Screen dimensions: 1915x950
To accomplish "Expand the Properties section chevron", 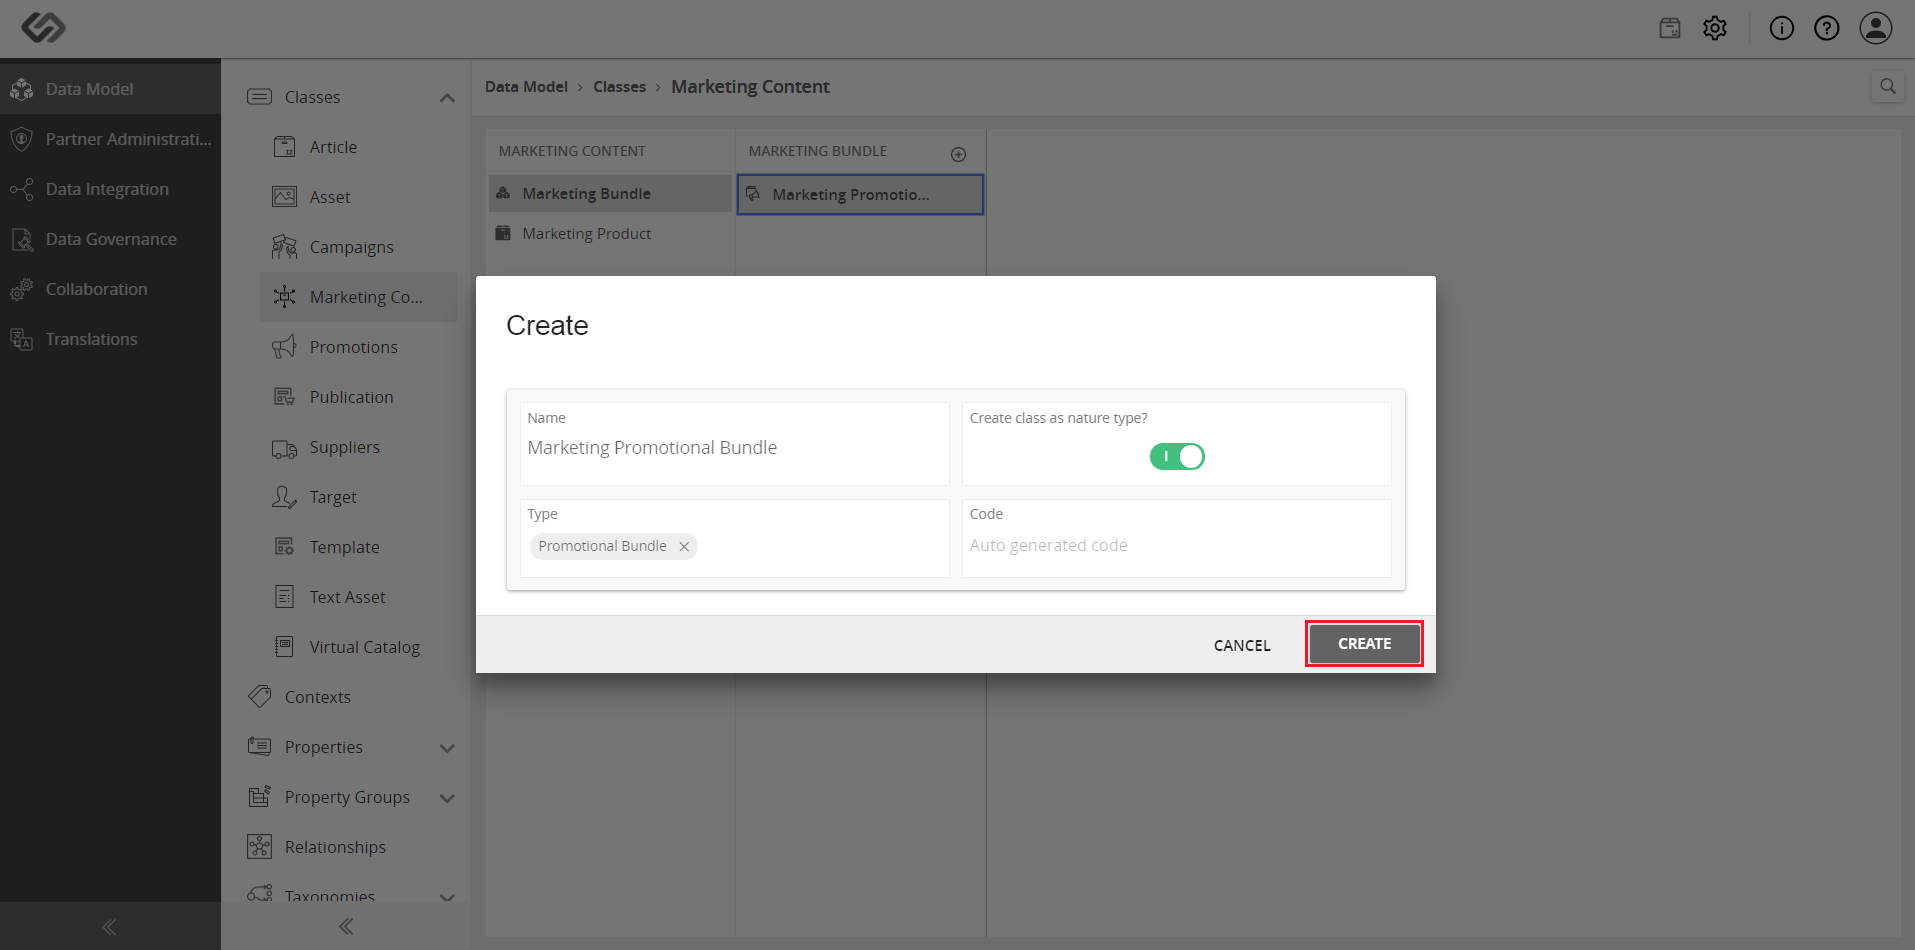I will [447, 748].
